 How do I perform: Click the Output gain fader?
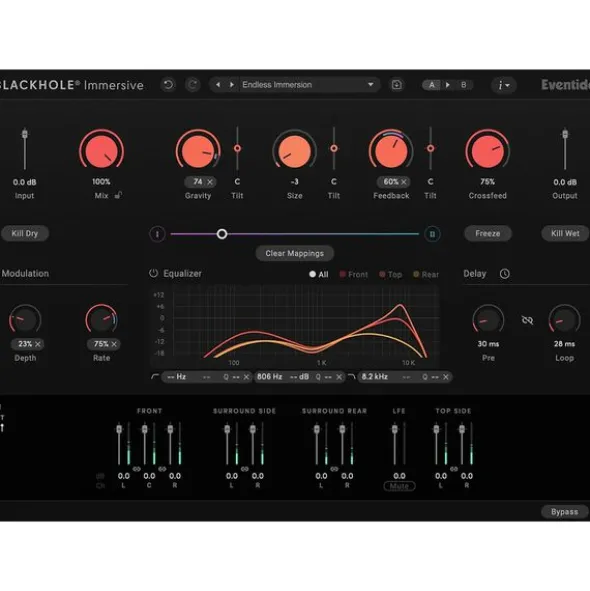coord(565,134)
